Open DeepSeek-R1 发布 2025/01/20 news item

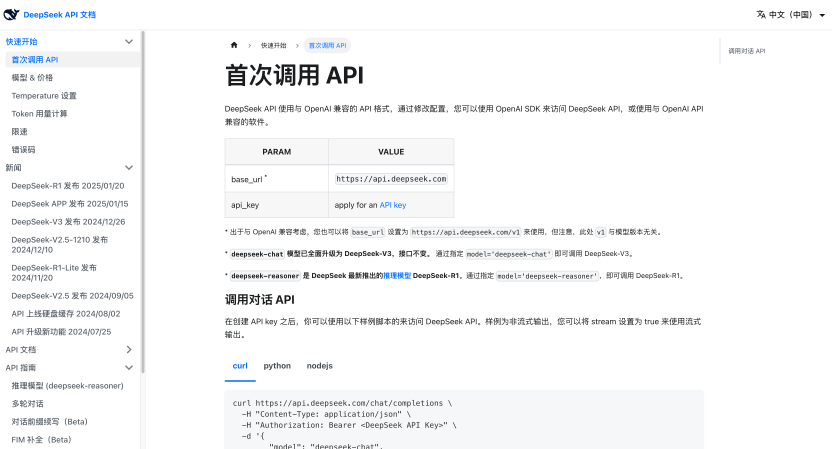point(67,186)
